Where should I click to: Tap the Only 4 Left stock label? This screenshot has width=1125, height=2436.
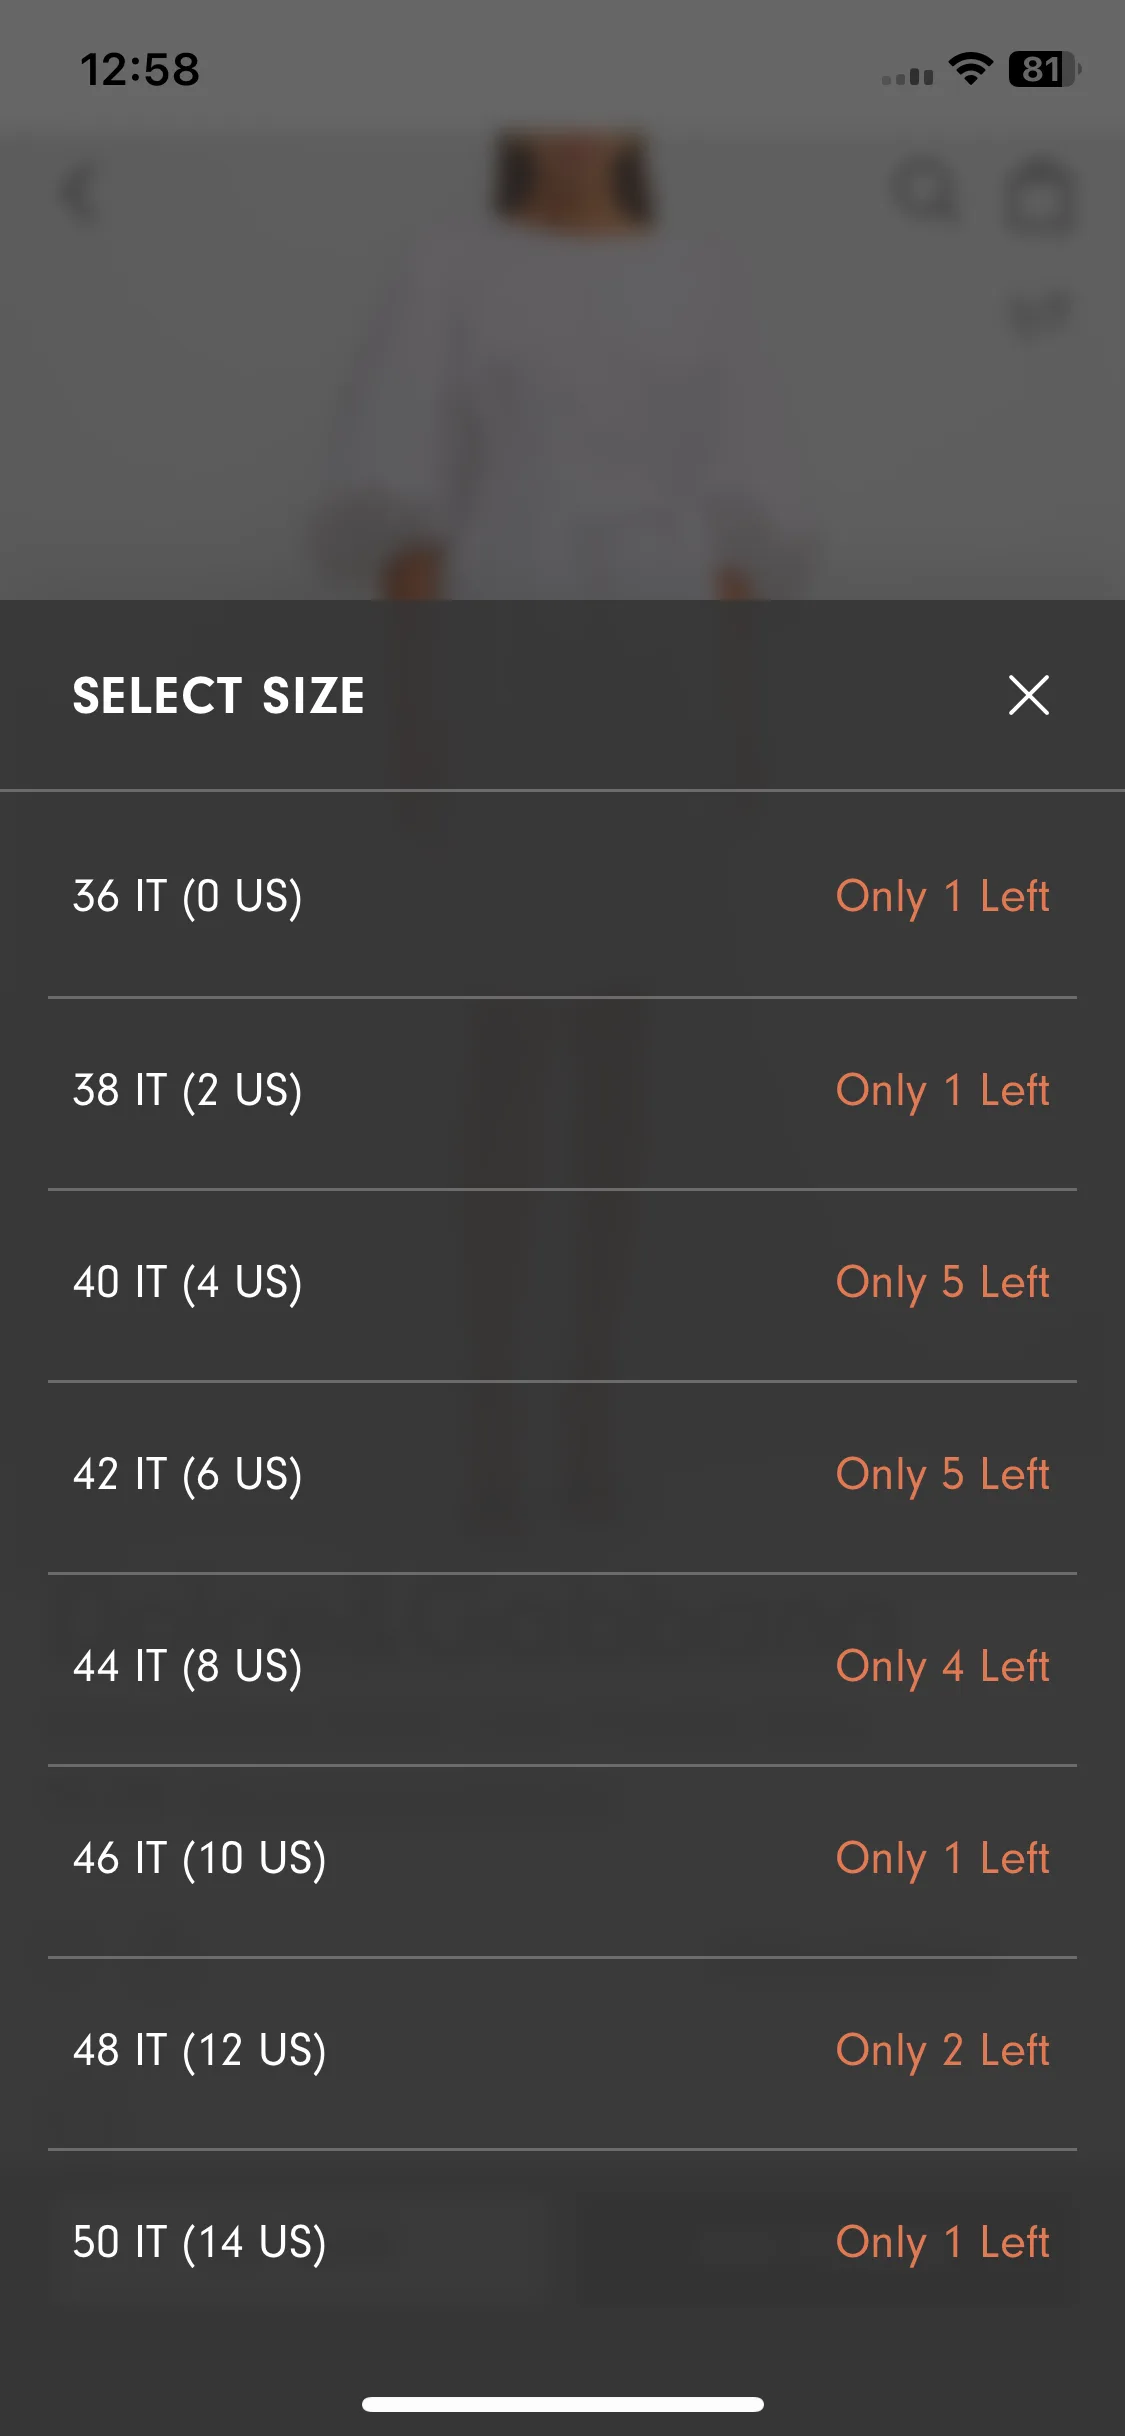[943, 1667]
